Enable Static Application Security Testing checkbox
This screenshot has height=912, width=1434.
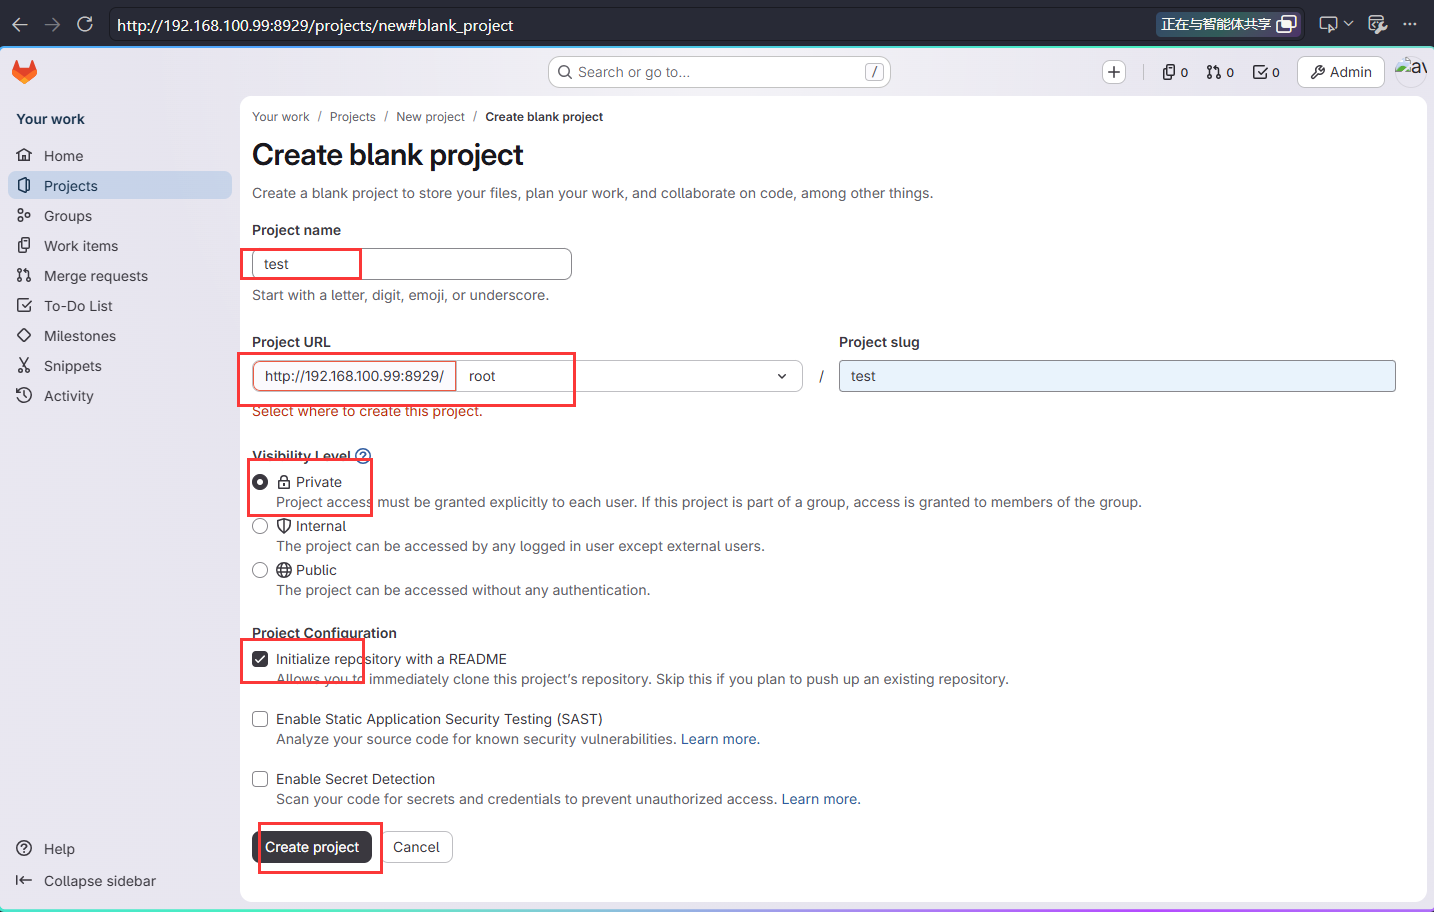click(260, 719)
